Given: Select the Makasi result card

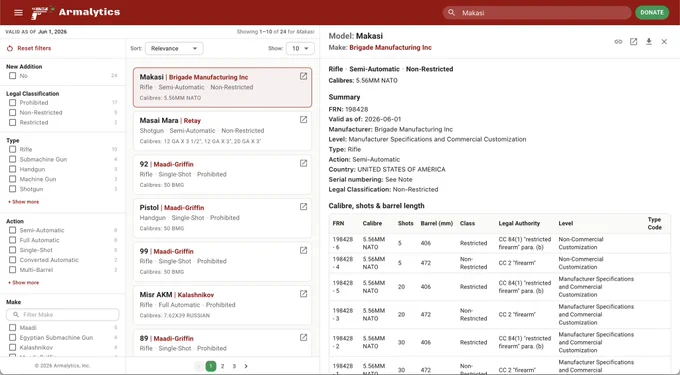Looking at the screenshot, I should [222, 87].
